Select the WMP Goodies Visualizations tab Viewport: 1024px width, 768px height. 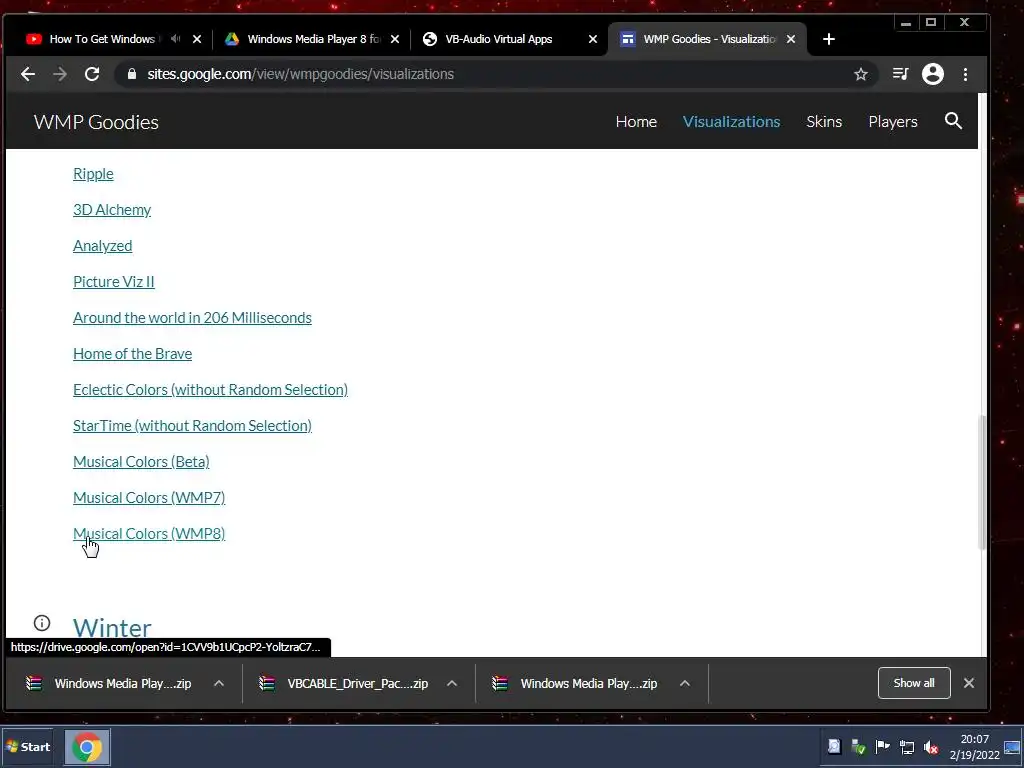coord(709,39)
